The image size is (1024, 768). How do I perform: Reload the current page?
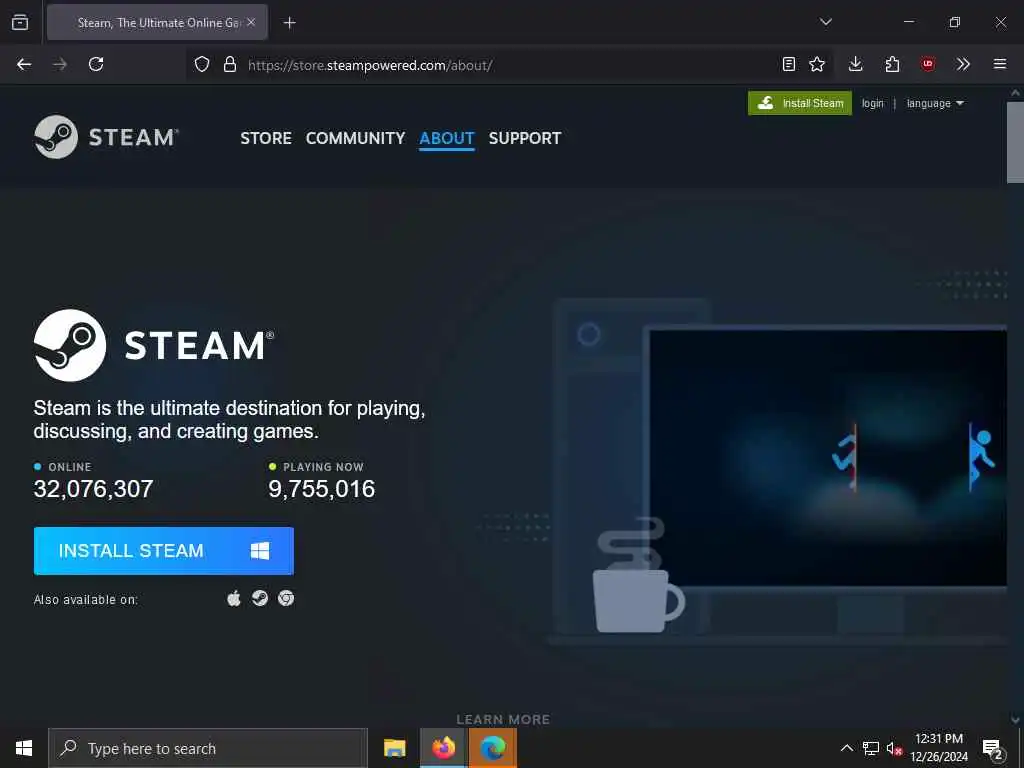[x=96, y=64]
